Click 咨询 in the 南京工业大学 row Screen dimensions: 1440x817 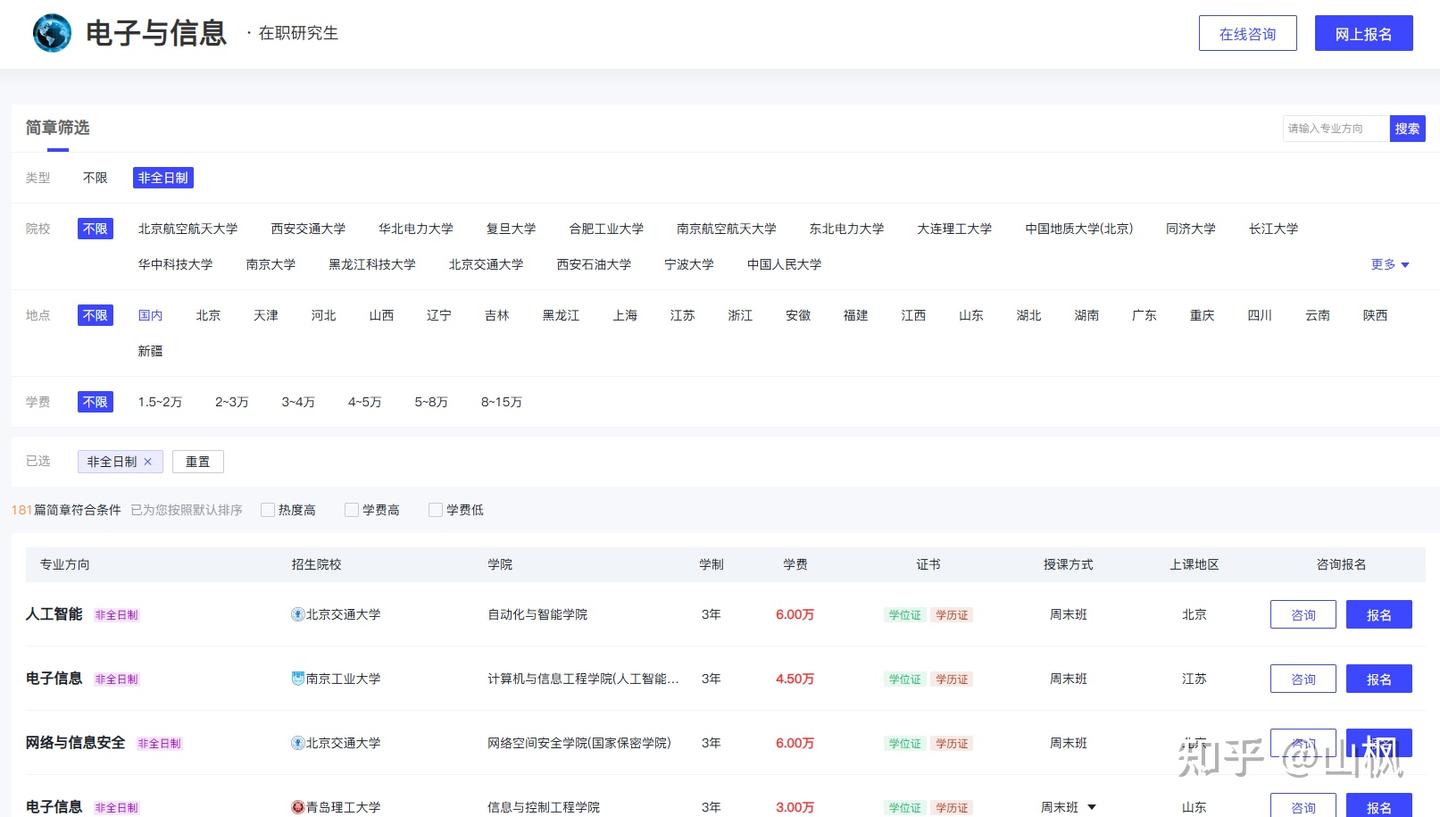[1303, 679]
